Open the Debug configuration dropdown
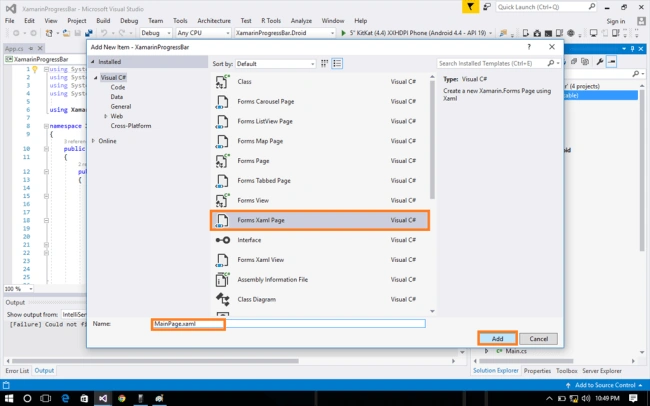 coord(156,33)
